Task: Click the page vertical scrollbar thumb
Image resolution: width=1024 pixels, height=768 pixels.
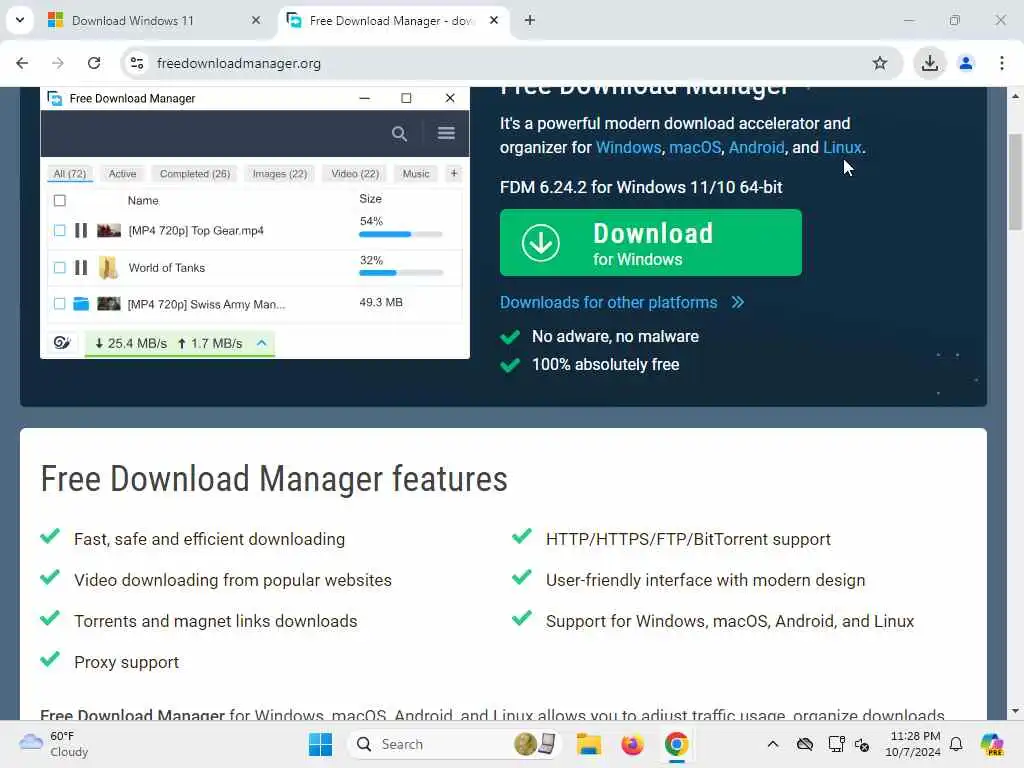Action: tap(1015, 182)
